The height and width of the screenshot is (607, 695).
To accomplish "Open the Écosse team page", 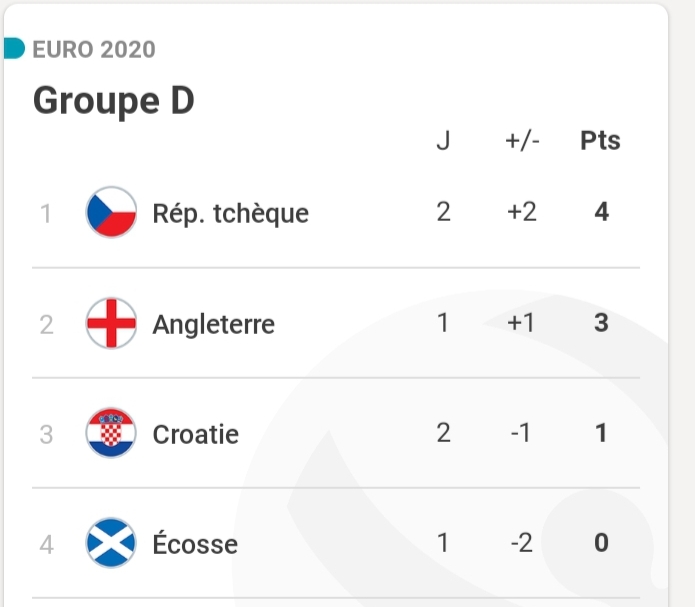I will (195, 544).
